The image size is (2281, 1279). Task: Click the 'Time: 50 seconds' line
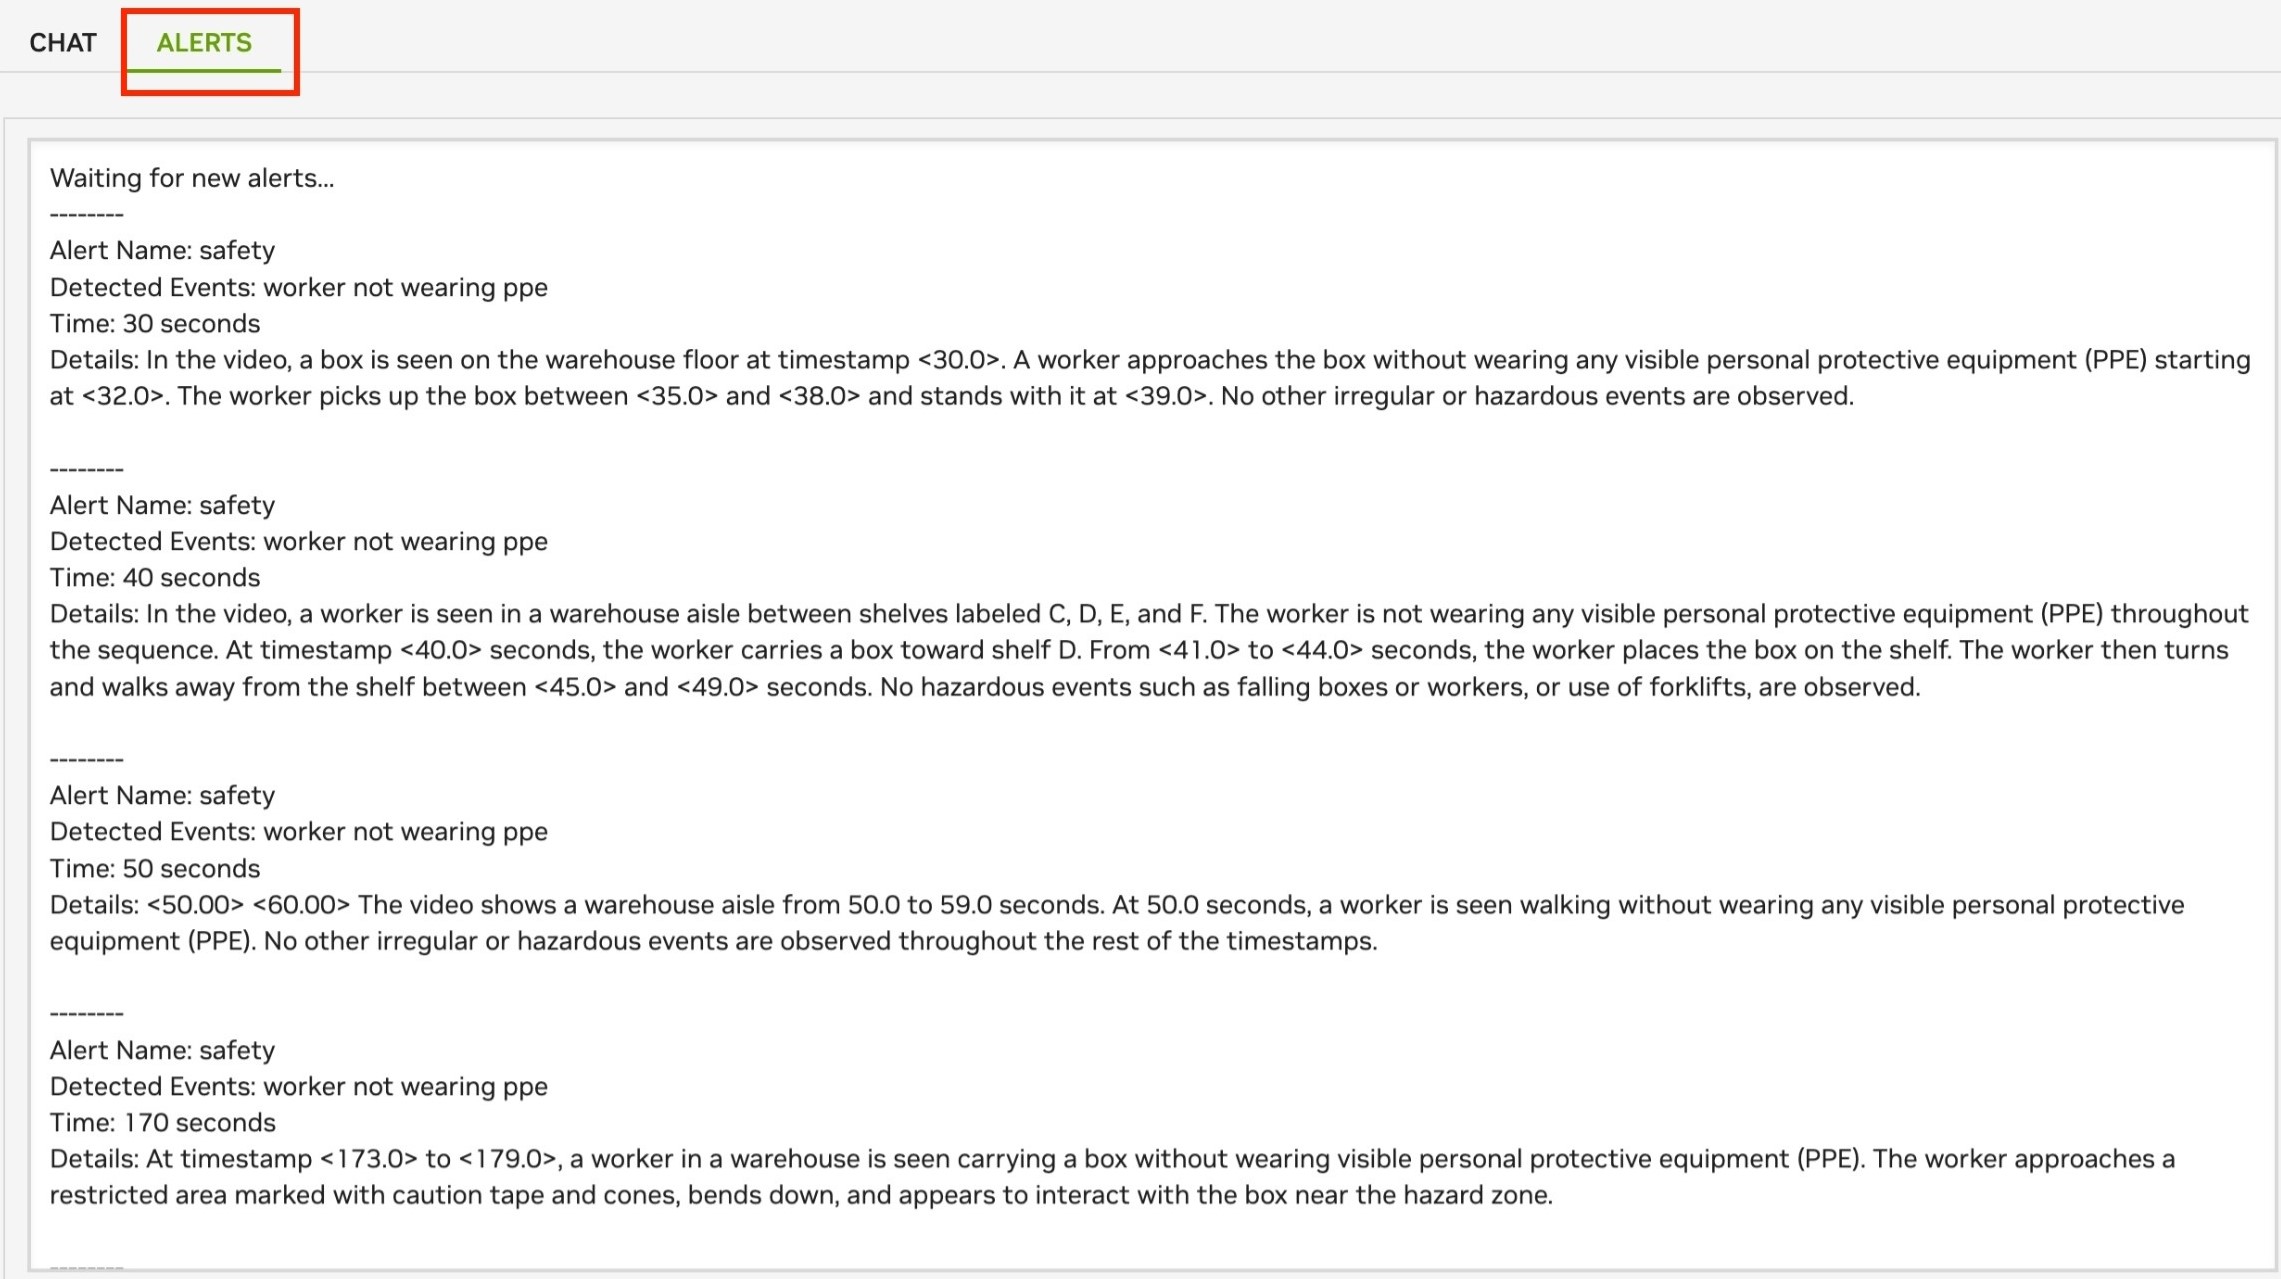point(155,869)
